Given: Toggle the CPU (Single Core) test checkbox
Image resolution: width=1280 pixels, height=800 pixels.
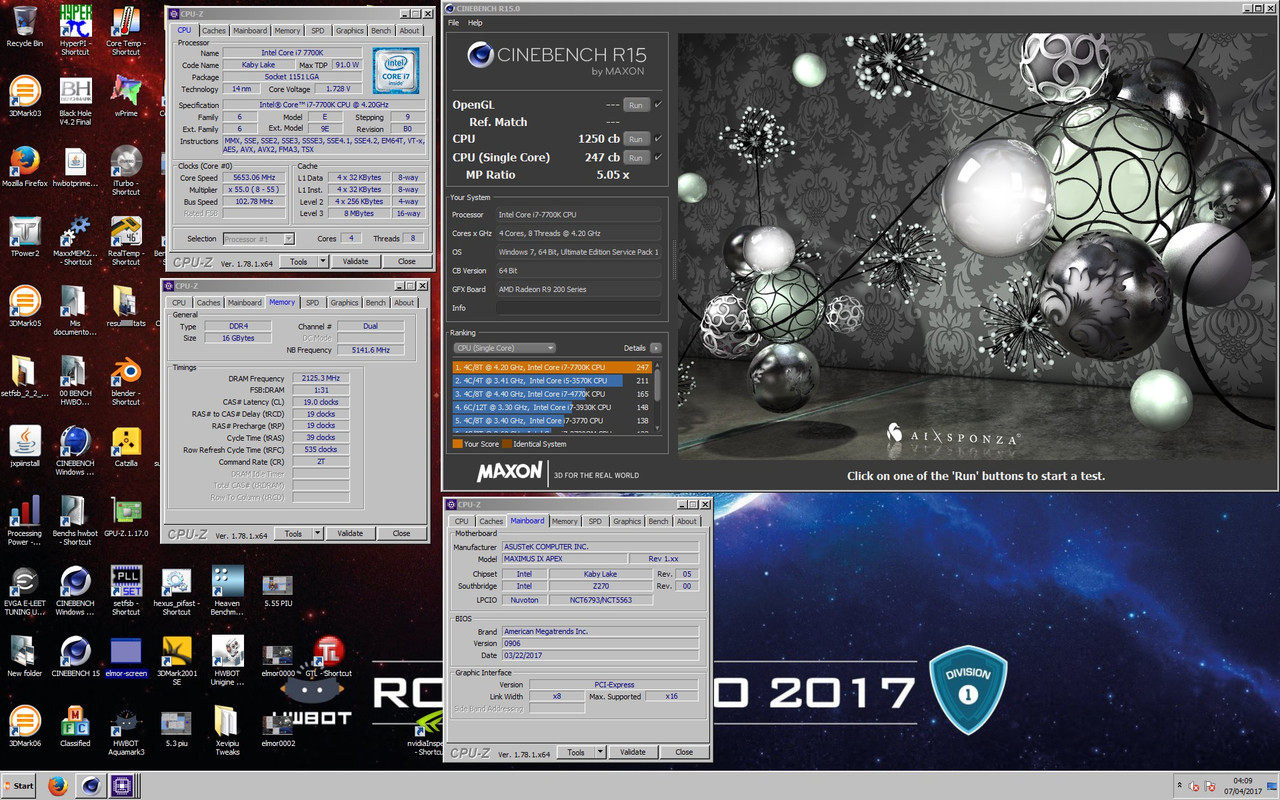Looking at the screenshot, I should (x=658, y=157).
